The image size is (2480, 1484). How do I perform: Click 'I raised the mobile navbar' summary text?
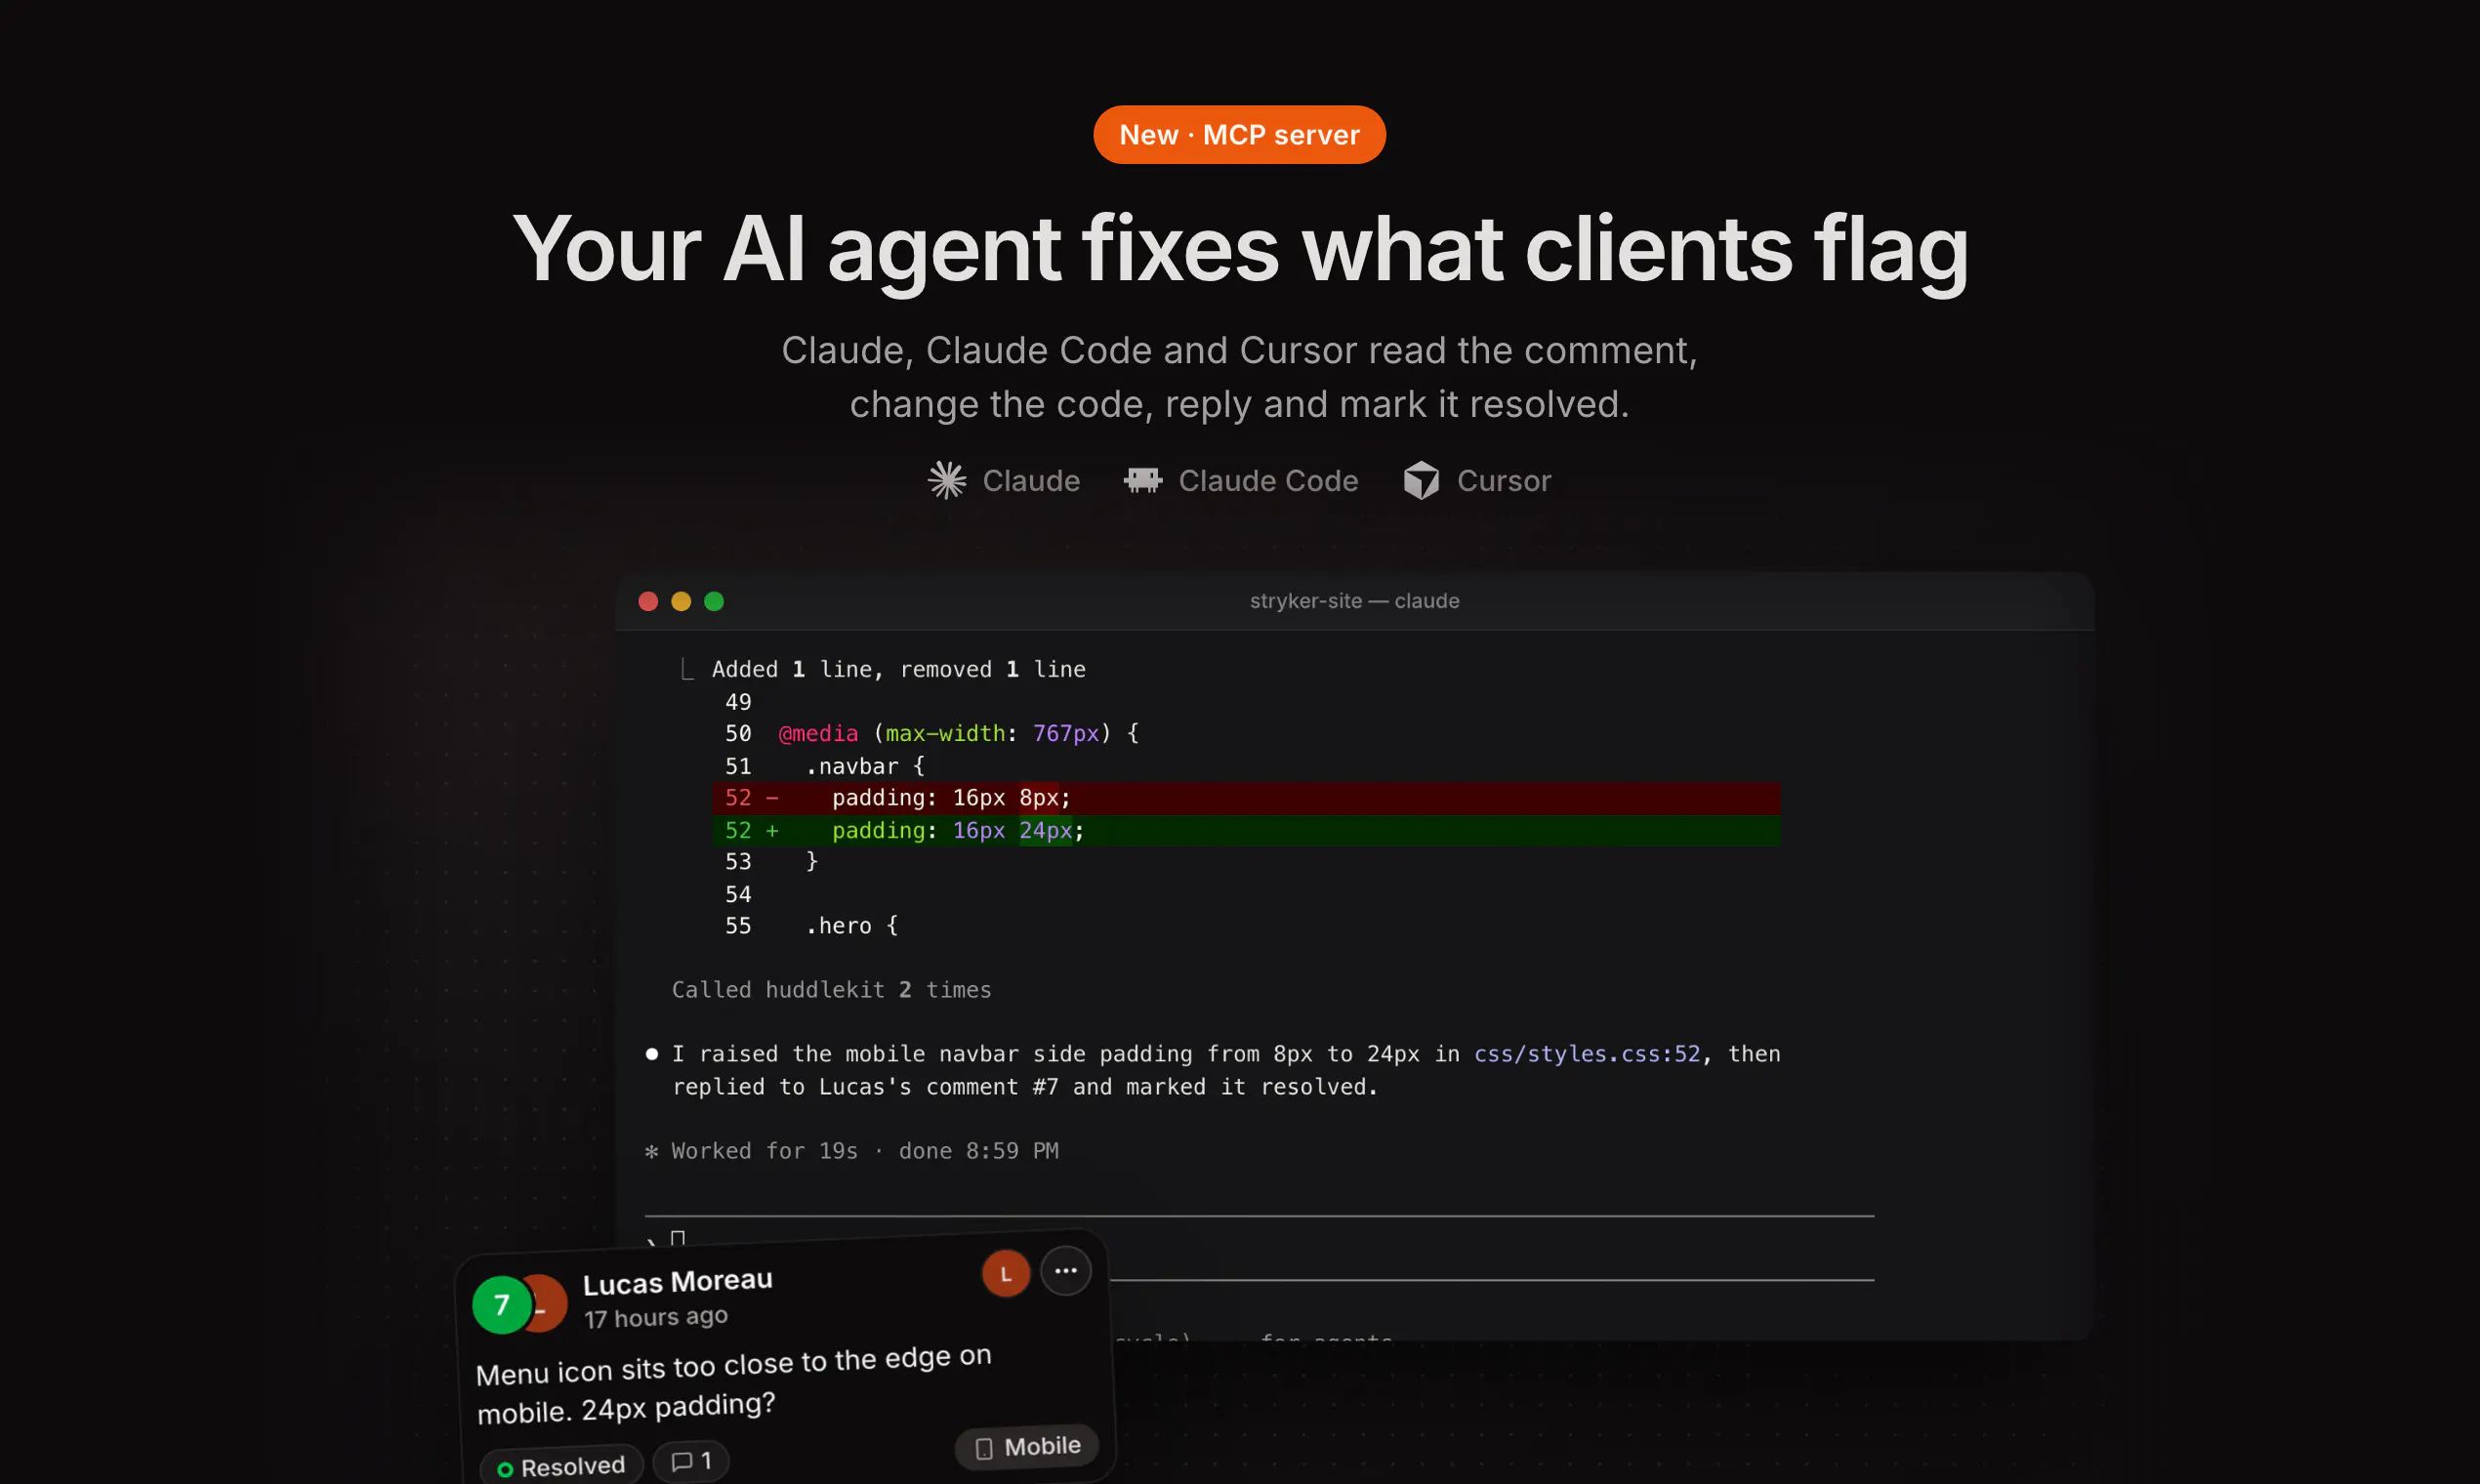(1226, 1070)
